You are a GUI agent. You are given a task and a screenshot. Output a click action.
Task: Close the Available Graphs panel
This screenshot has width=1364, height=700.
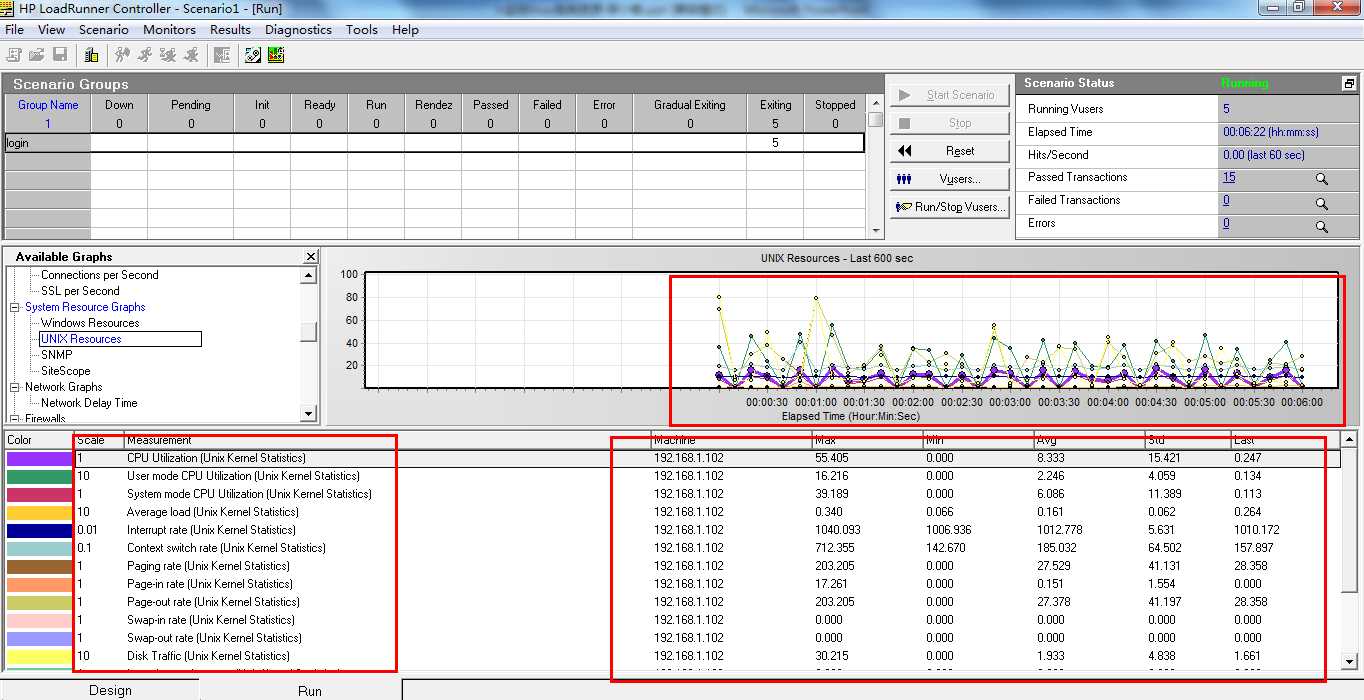(x=310, y=257)
